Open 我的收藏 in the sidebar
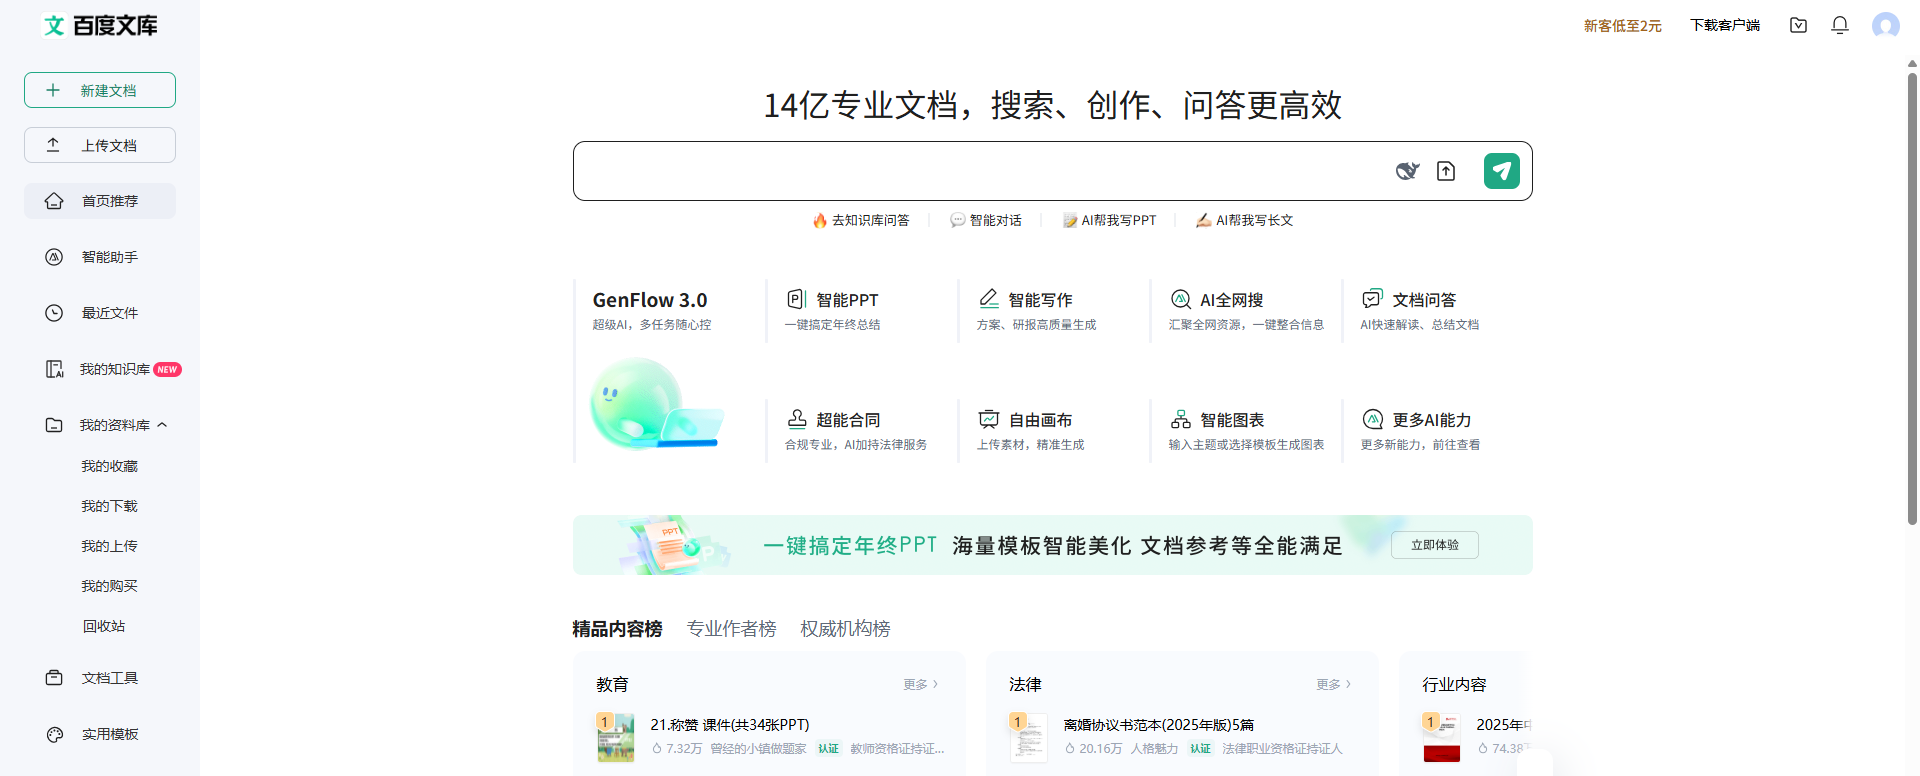 click(x=109, y=466)
